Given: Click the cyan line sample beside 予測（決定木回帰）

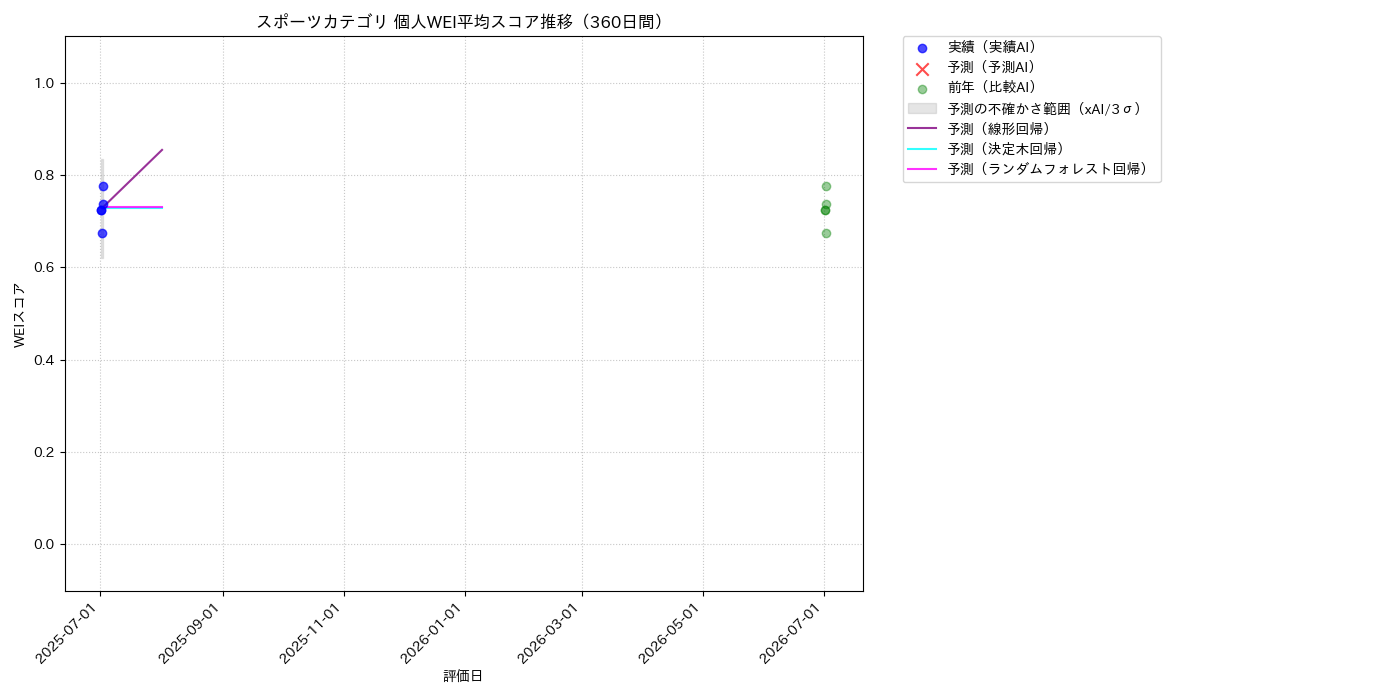Looking at the screenshot, I should click(x=922, y=149).
